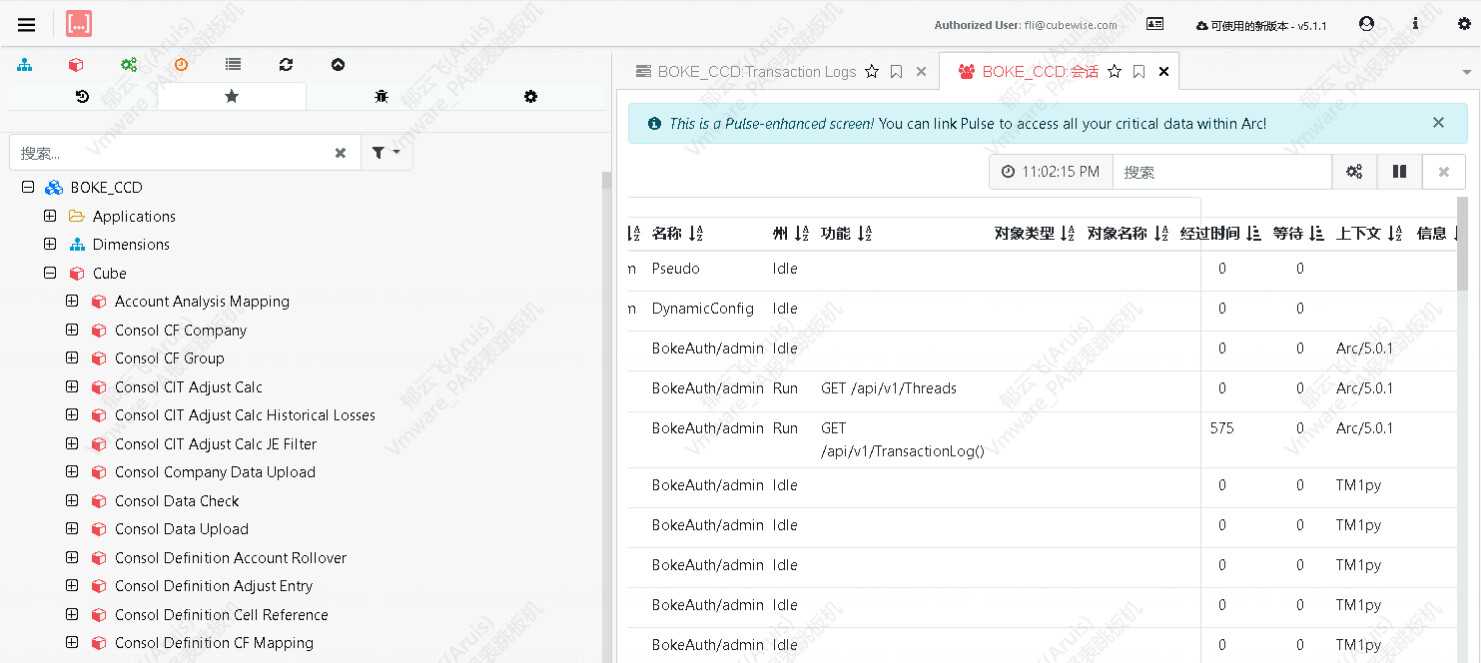Click the session search input field
The width and height of the screenshot is (1481, 663).
coord(1221,172)
